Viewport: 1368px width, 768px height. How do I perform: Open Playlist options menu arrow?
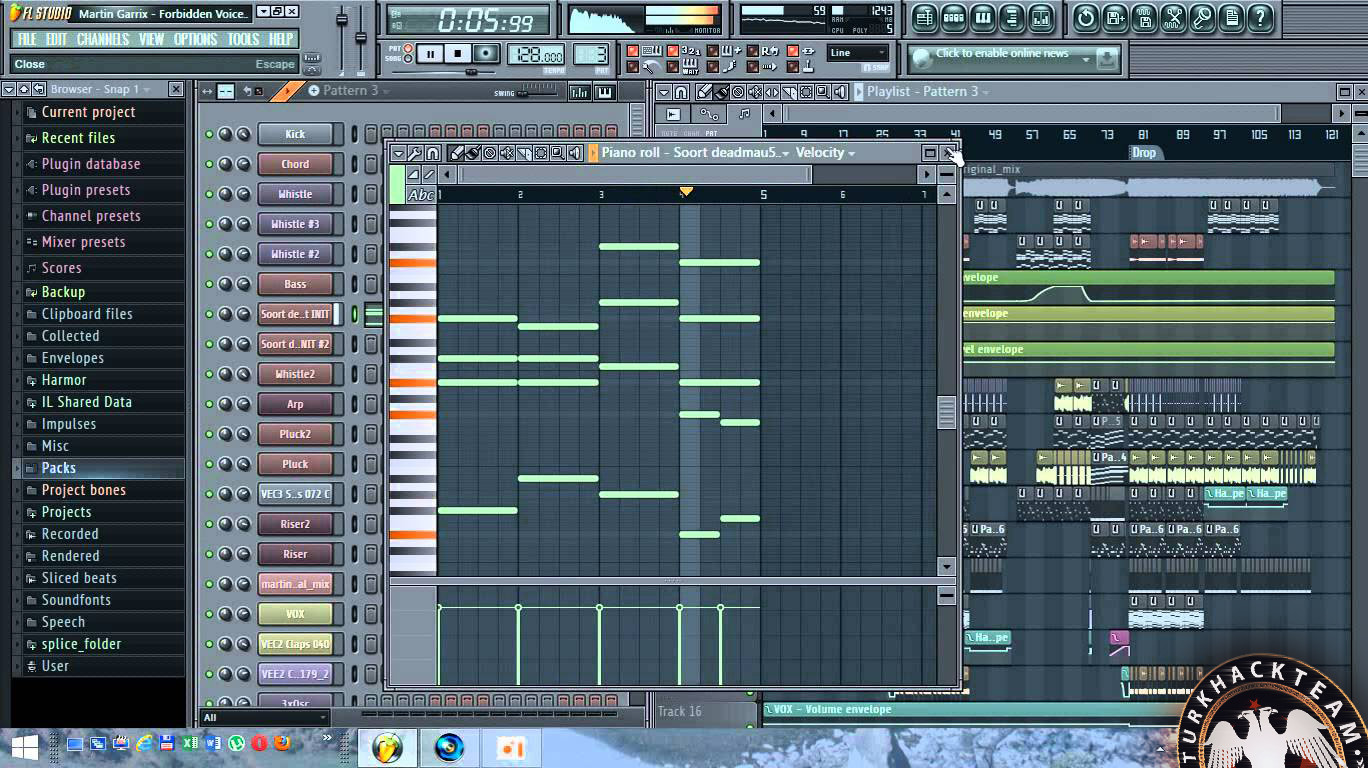663,92
